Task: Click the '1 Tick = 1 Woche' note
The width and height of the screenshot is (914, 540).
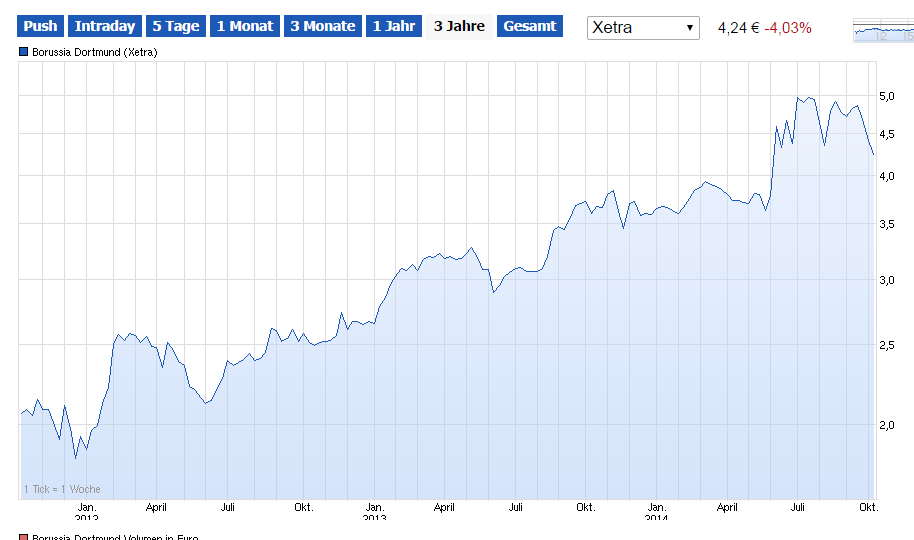Action: 62,490
